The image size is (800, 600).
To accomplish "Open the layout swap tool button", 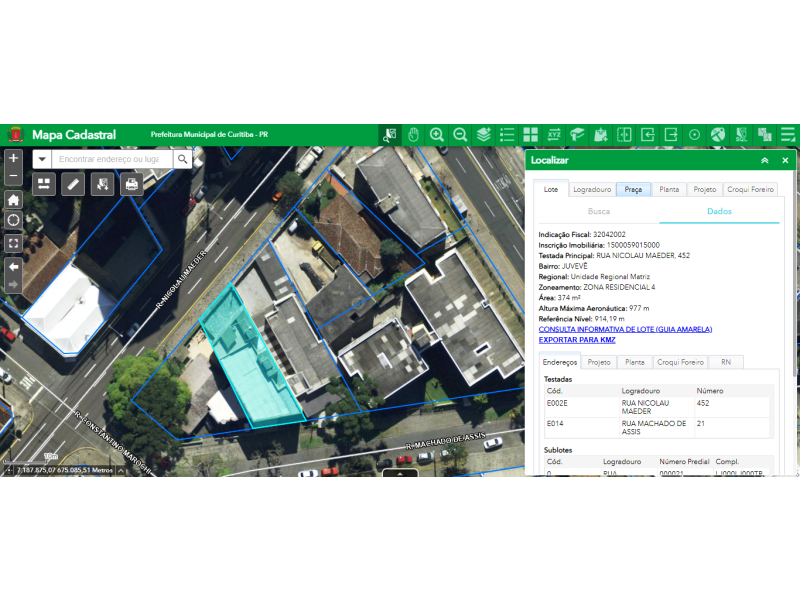I will (44, 184).
